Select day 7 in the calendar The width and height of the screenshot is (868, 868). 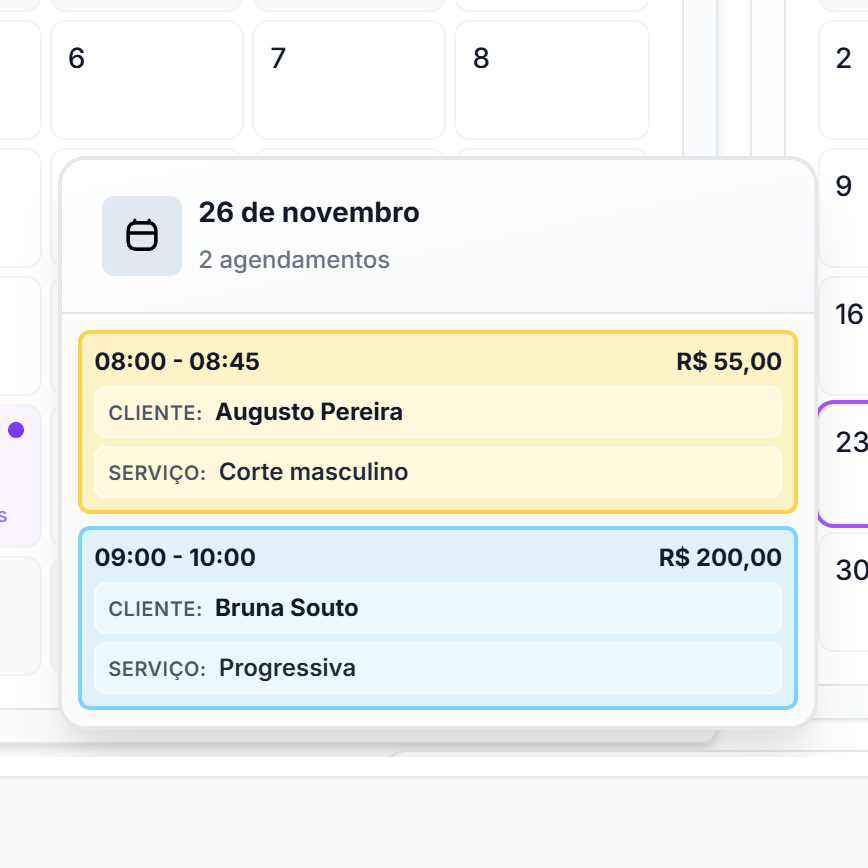[348, 80]
